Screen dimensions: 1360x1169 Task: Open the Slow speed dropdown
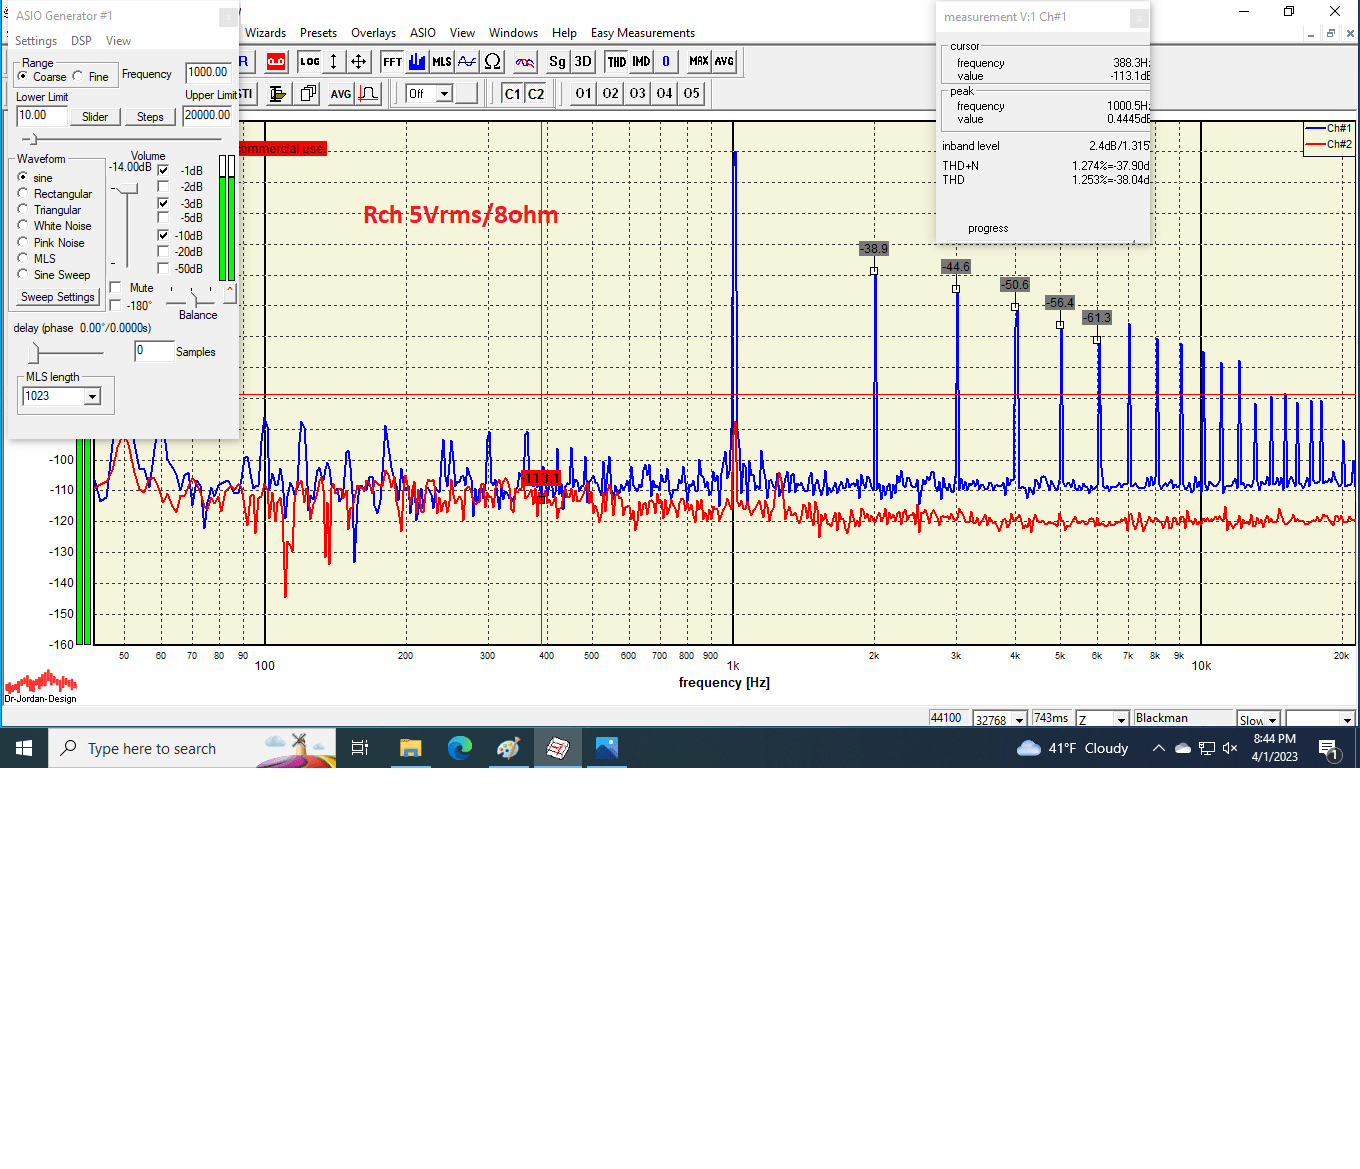tap(1273, 719)
